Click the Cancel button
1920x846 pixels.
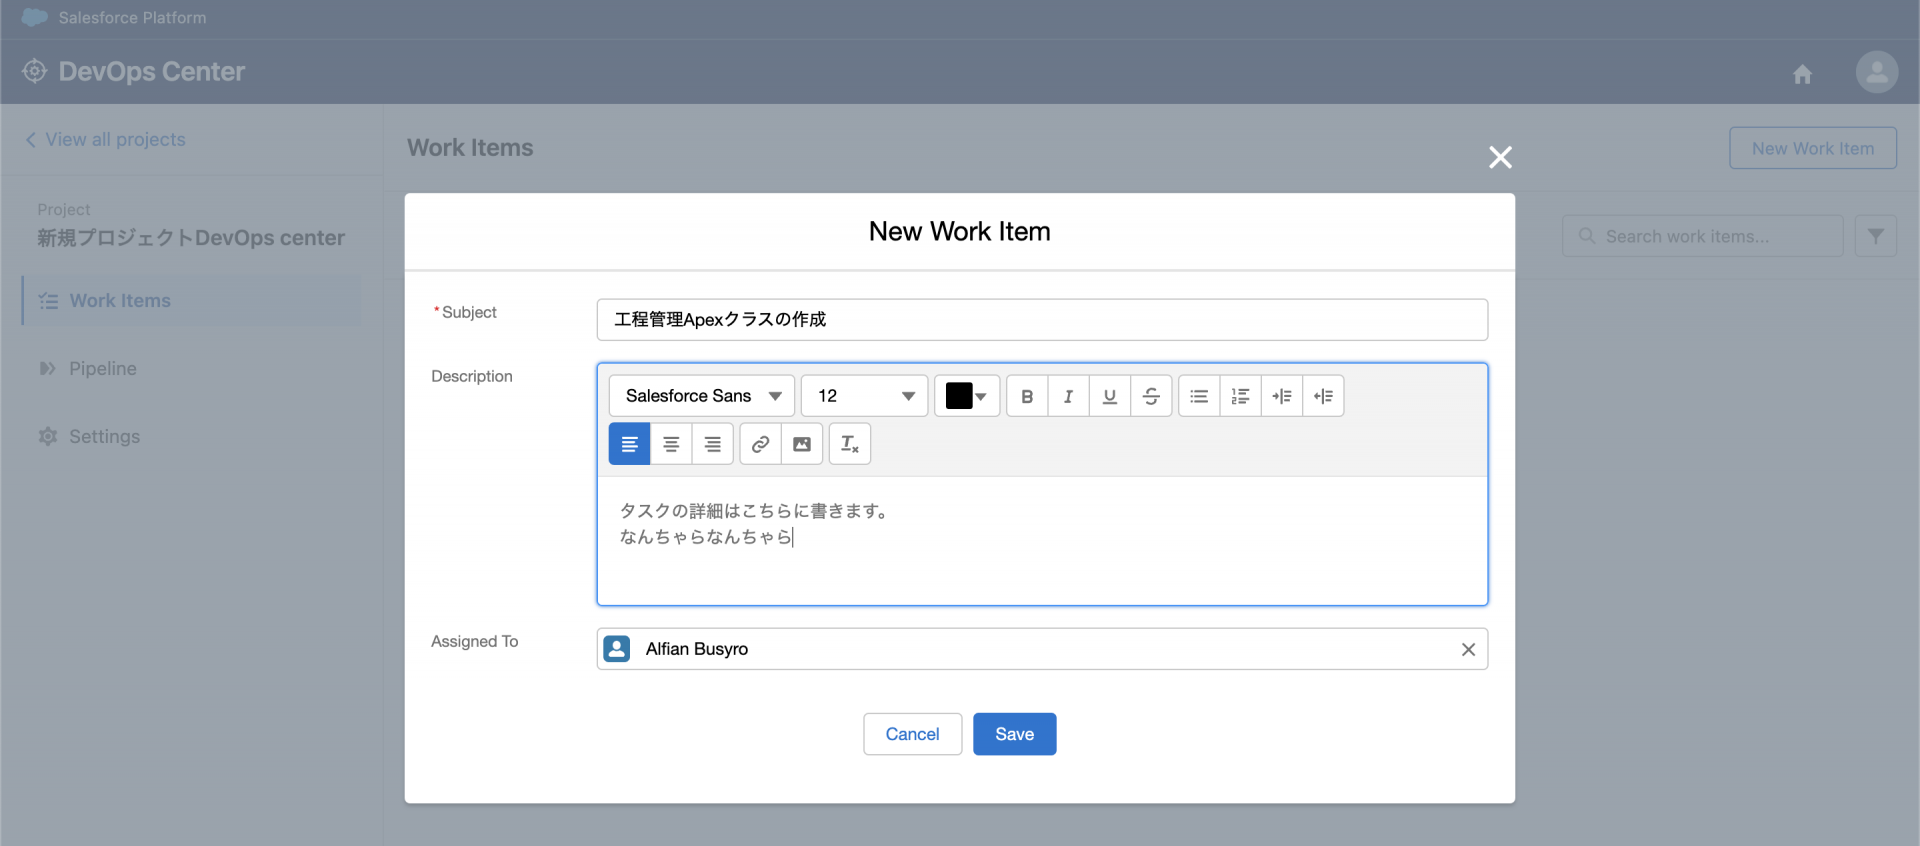click(x=913, y=734)
